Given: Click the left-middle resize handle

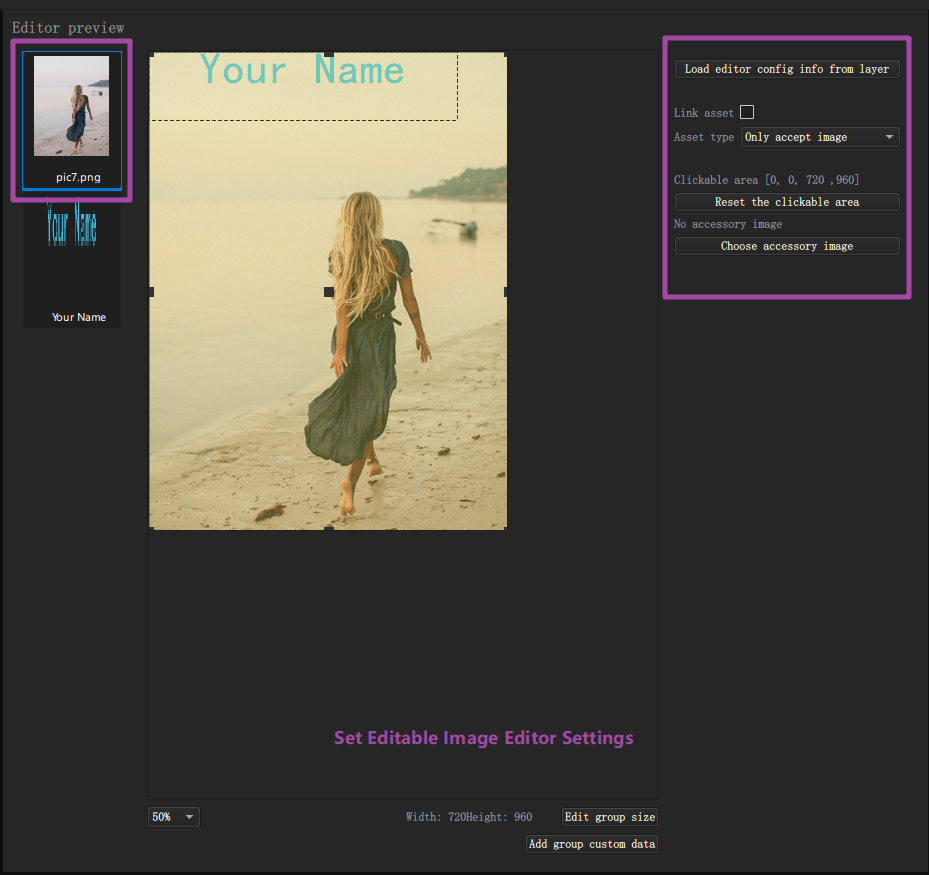Looking at the screenshot, I should [x=152, y=291].
